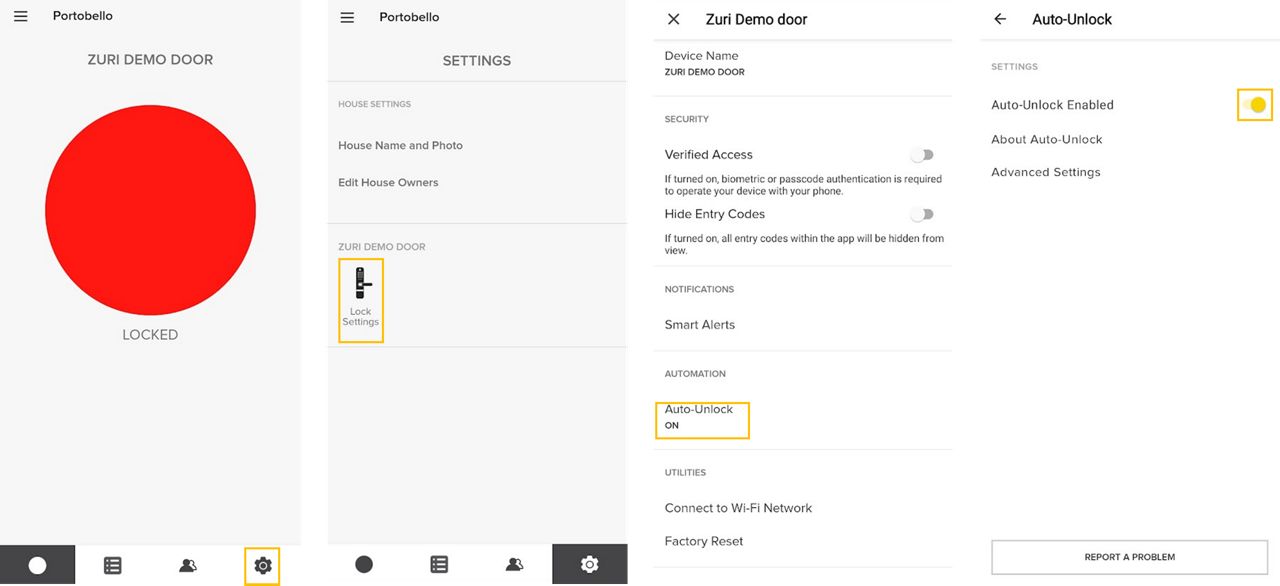
Task: Go back using arrow on Auto-Unlock screen
Action: pos(1000,19)
